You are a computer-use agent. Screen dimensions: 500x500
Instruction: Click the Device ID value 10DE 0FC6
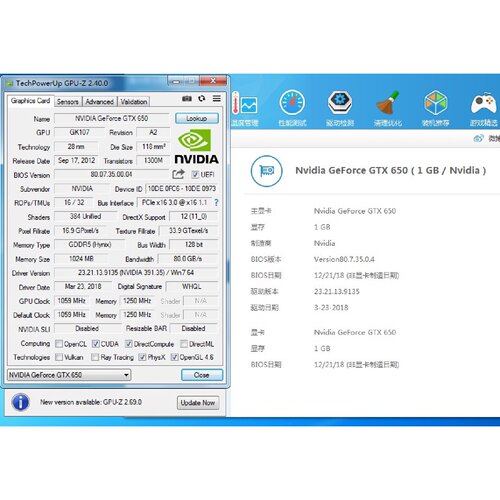coord(182,189)
